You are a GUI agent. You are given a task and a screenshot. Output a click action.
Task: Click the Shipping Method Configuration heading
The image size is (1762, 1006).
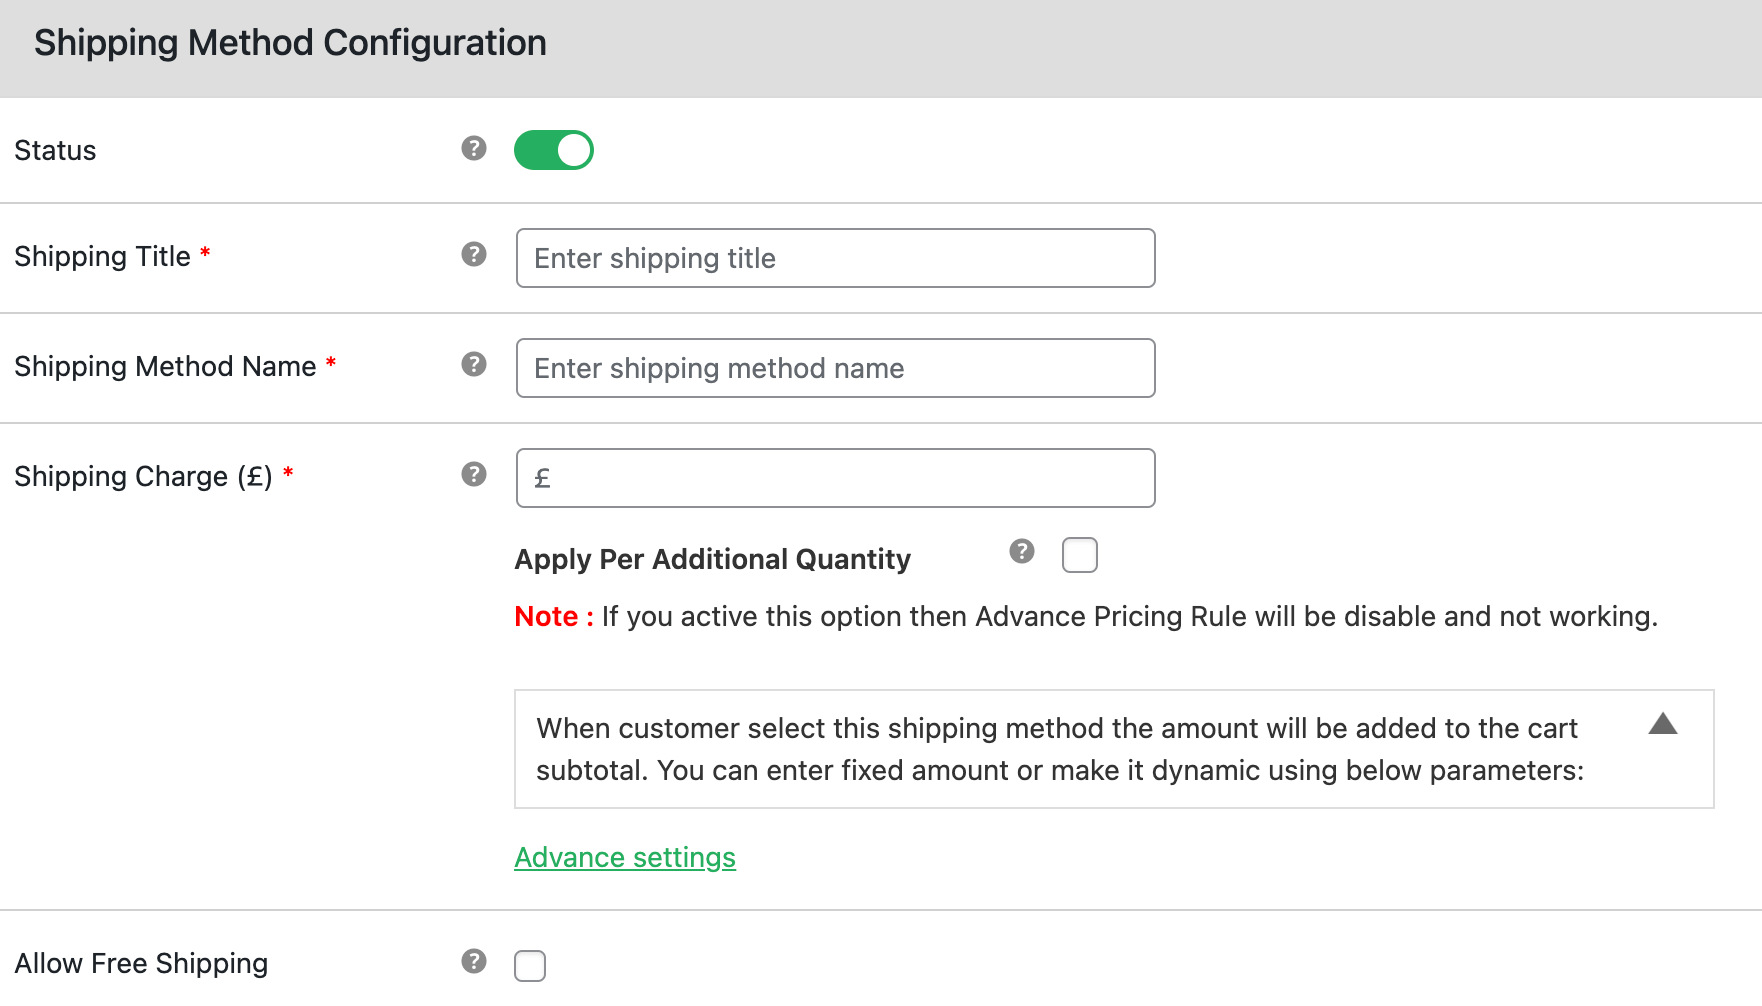(290, 43)
